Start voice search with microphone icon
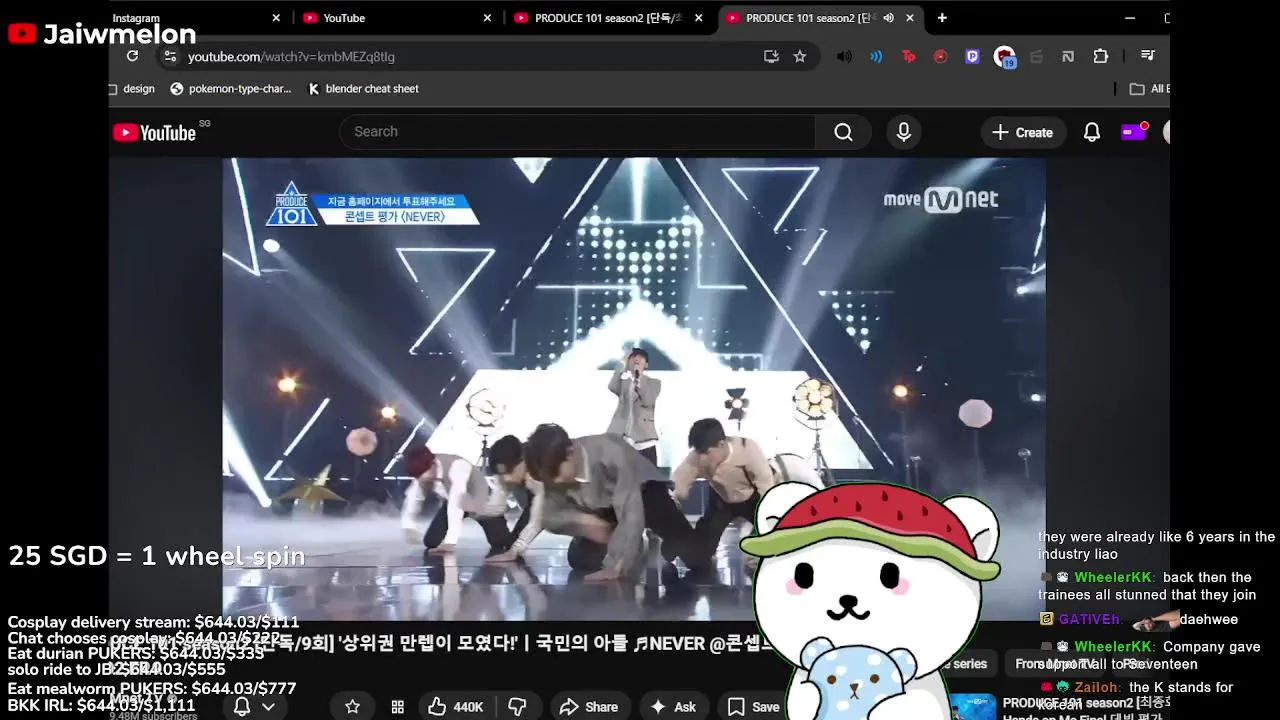 tap(904, 132)
